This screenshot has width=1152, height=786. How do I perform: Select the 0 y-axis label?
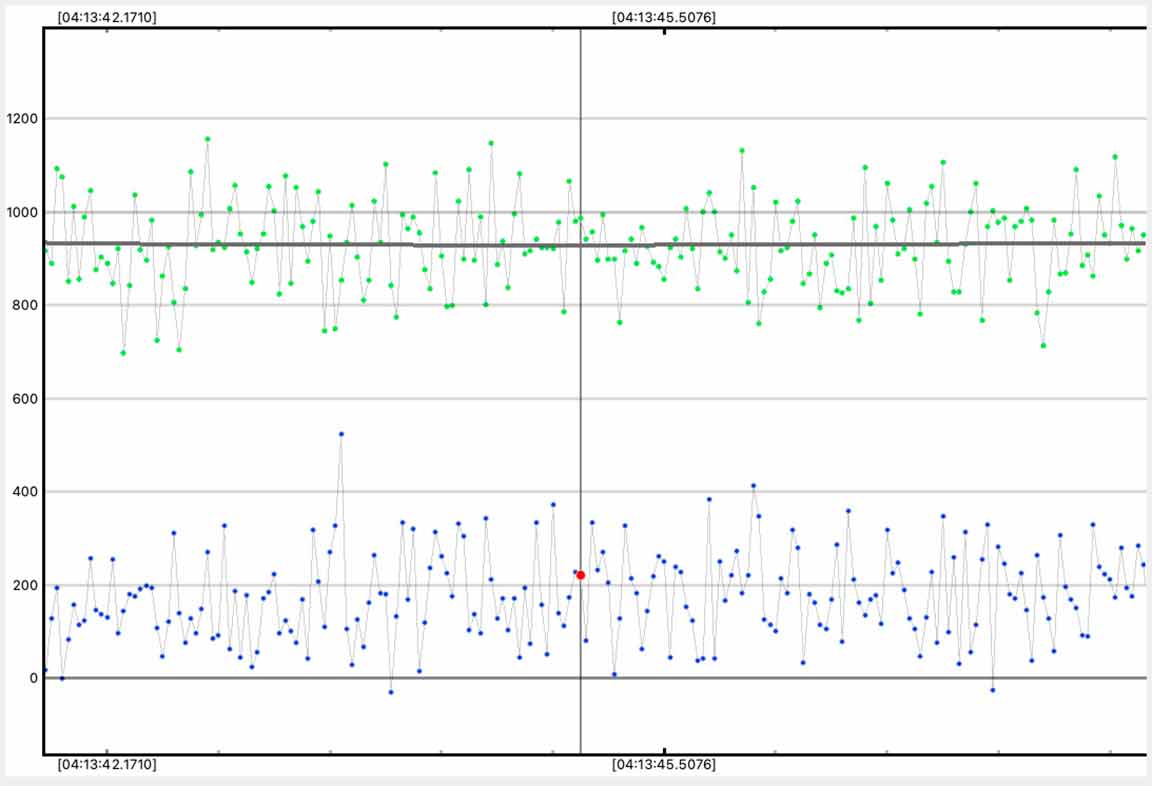33,678
